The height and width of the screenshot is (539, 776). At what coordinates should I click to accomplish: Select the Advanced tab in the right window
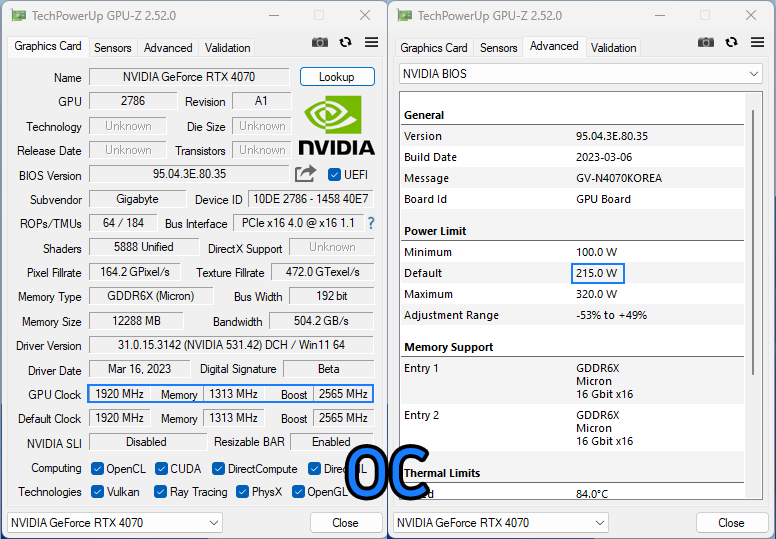[x=554, y=46]
